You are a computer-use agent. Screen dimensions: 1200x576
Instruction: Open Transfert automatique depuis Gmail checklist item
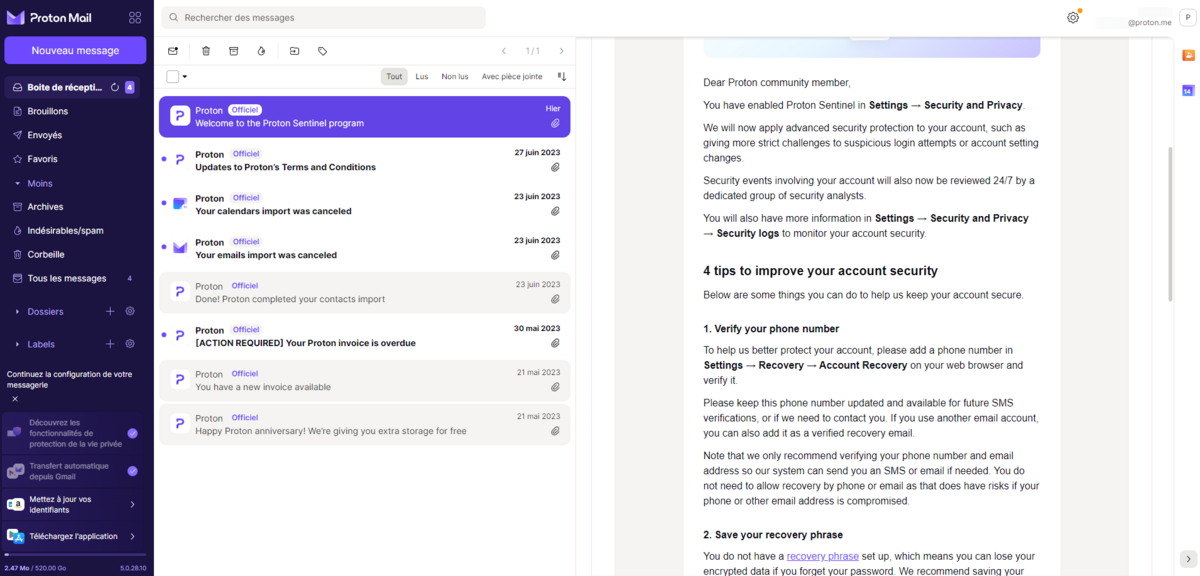click(73, 471)
